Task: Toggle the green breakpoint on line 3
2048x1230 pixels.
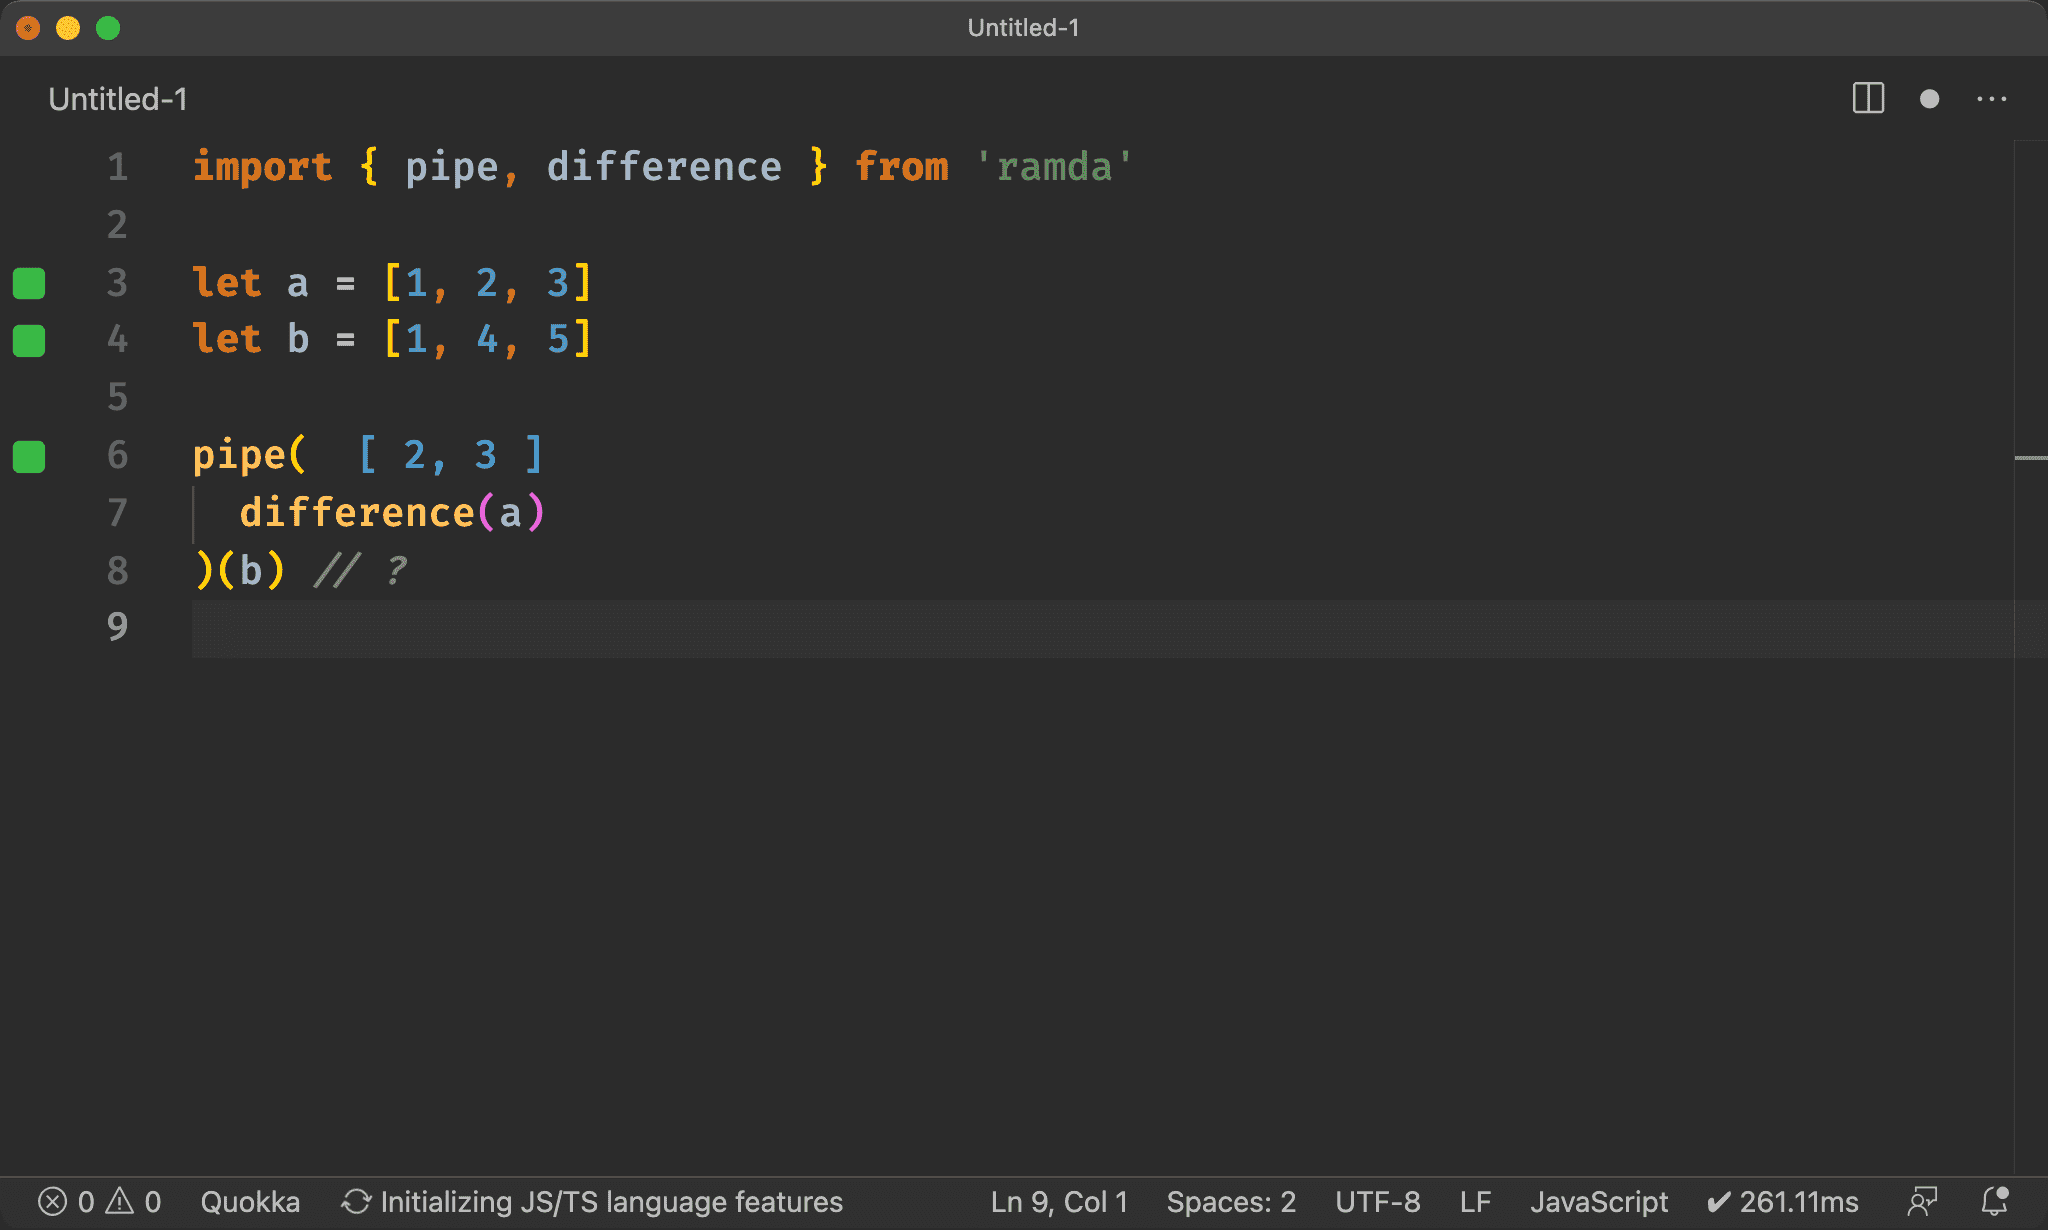Action: coord(32,281)
